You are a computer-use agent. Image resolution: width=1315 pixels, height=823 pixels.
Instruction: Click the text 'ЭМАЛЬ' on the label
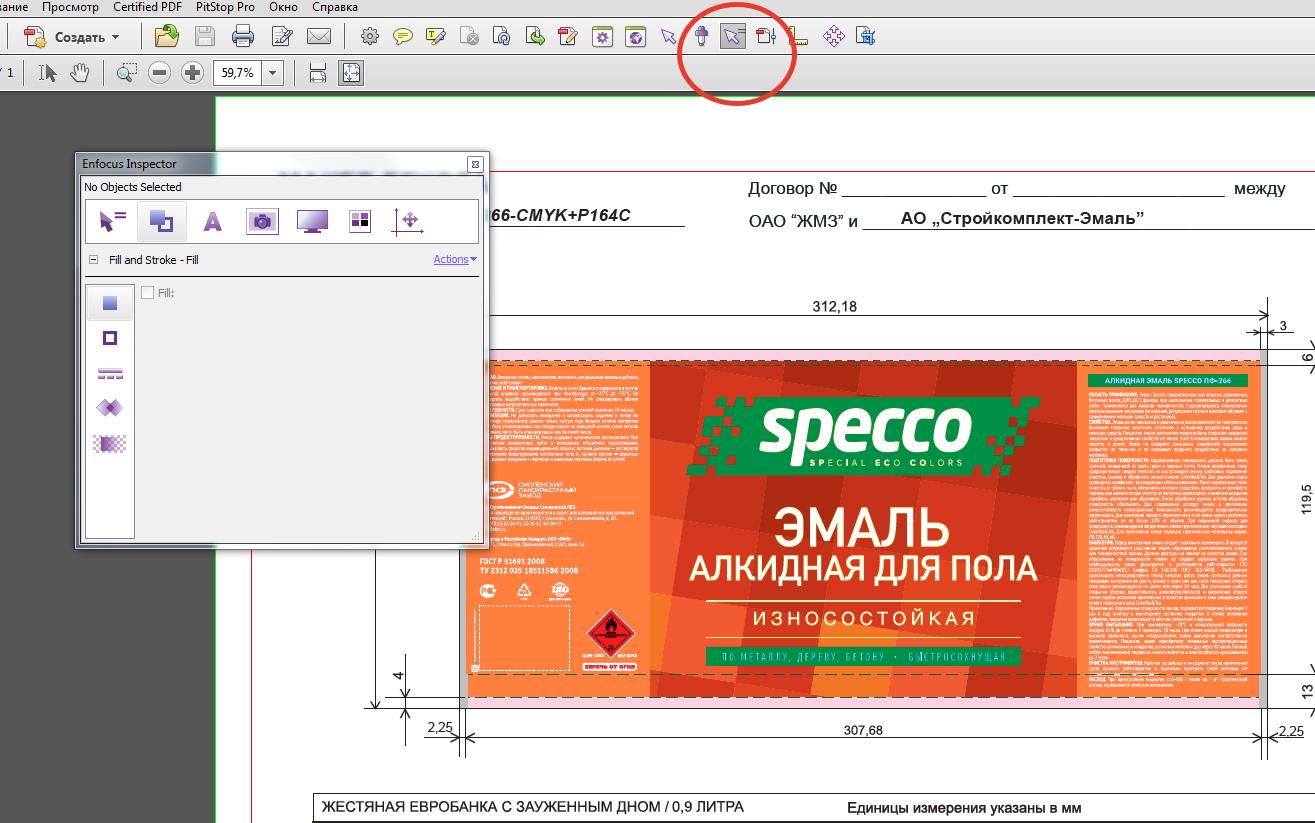(x=862, y=528)
